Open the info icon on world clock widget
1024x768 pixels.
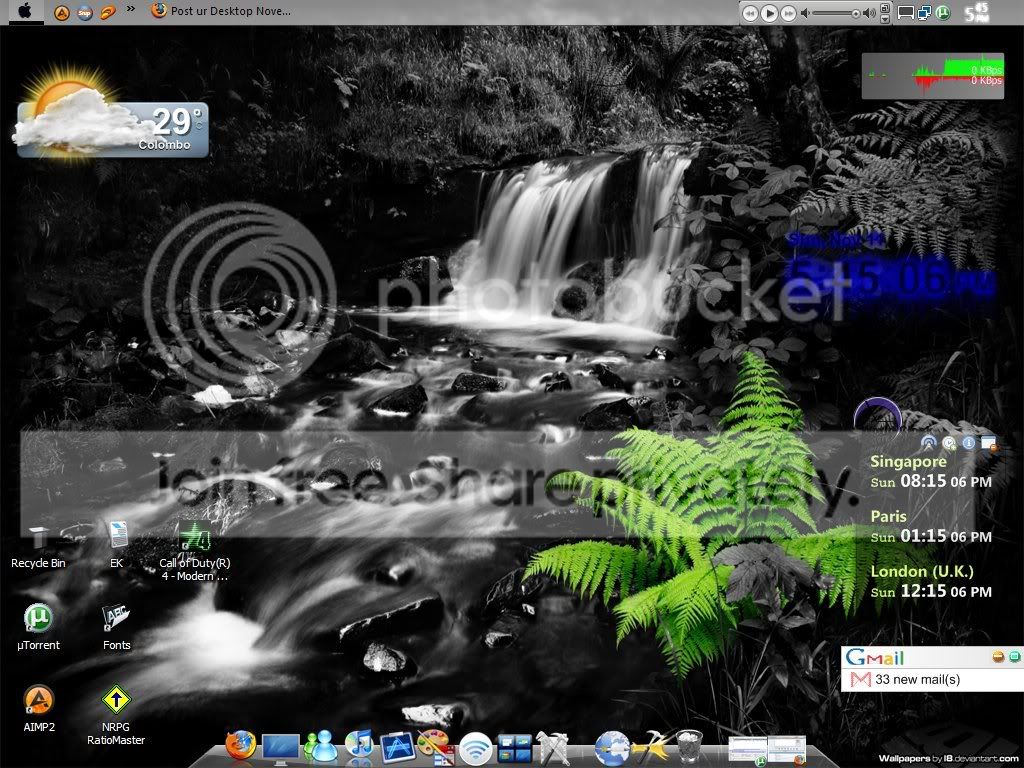point(968,442)
